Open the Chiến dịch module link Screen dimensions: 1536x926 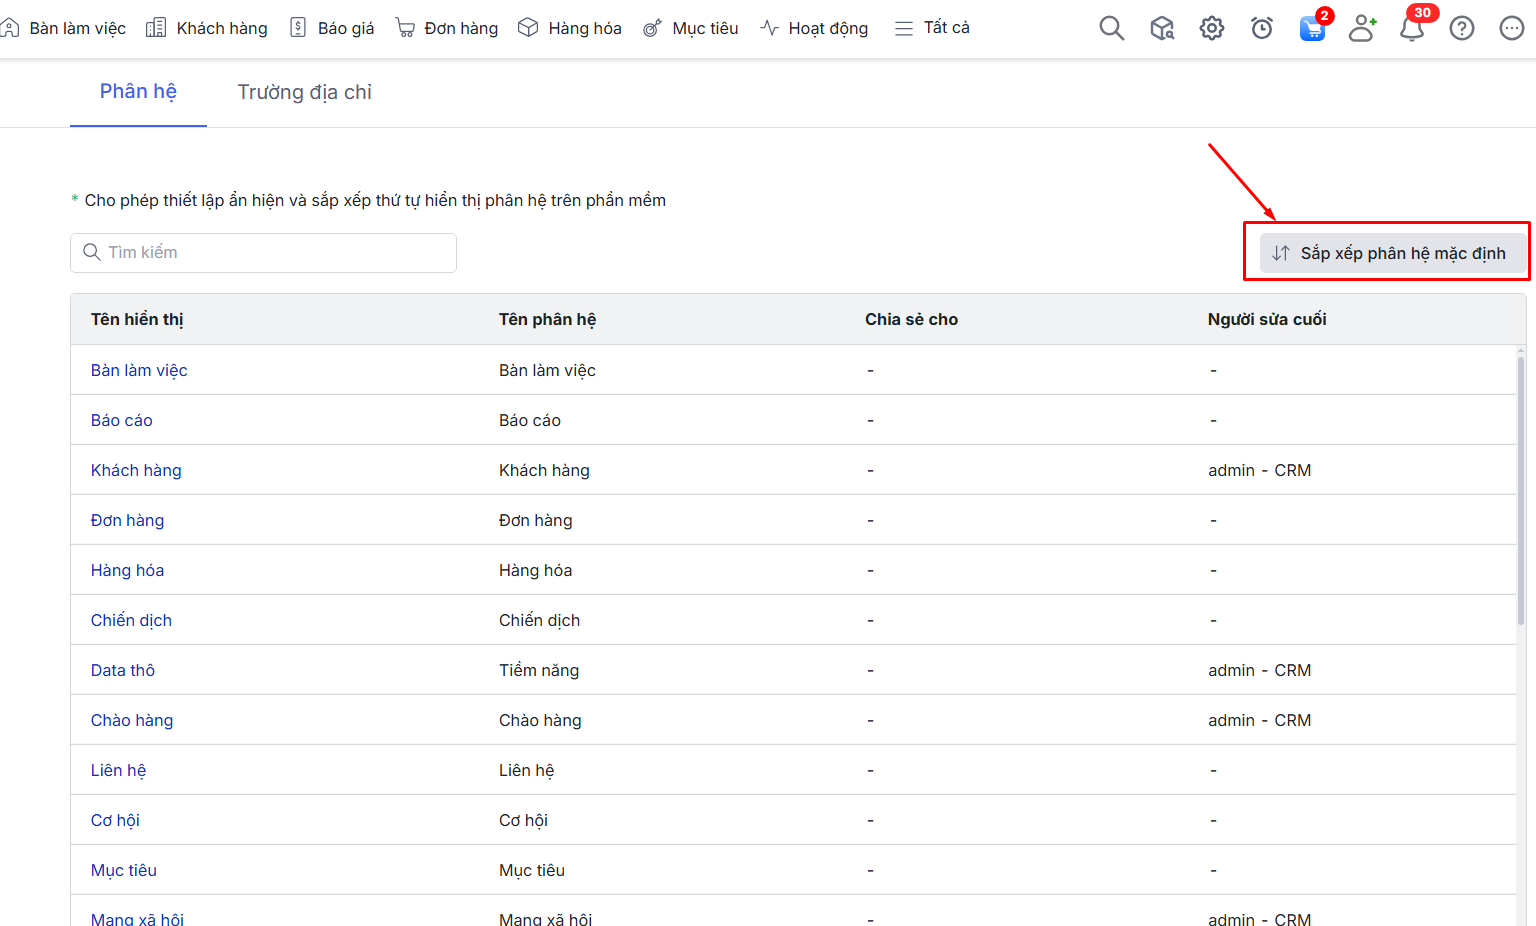point(131,620)
